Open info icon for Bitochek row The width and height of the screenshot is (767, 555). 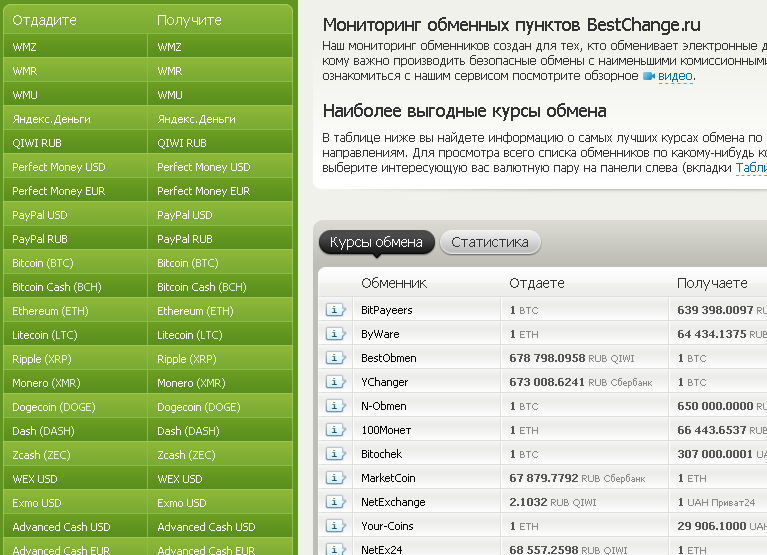[336, 454]
